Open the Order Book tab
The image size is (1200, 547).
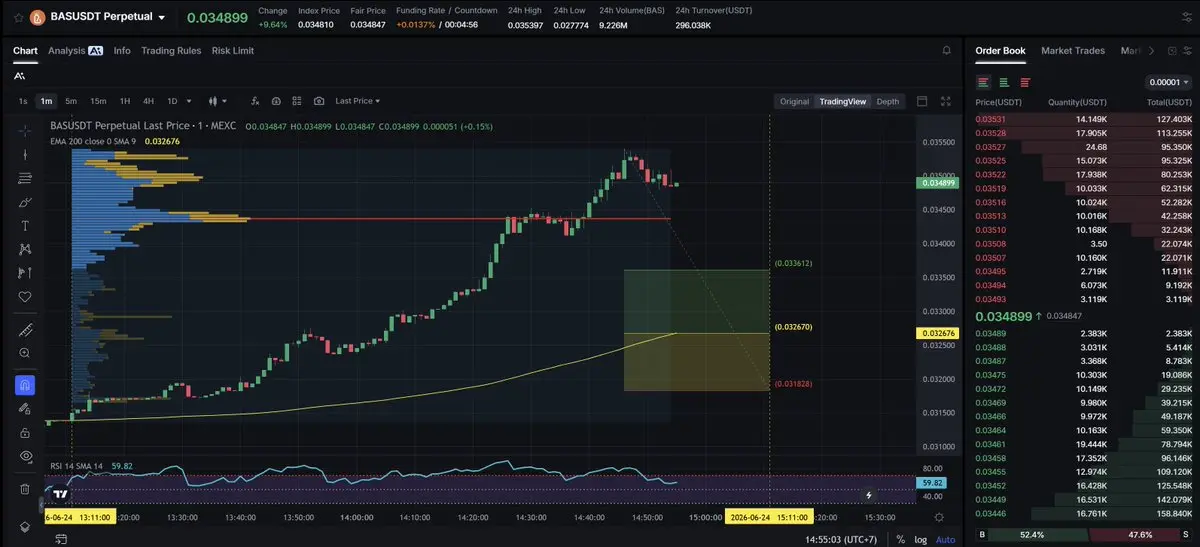1000,50
